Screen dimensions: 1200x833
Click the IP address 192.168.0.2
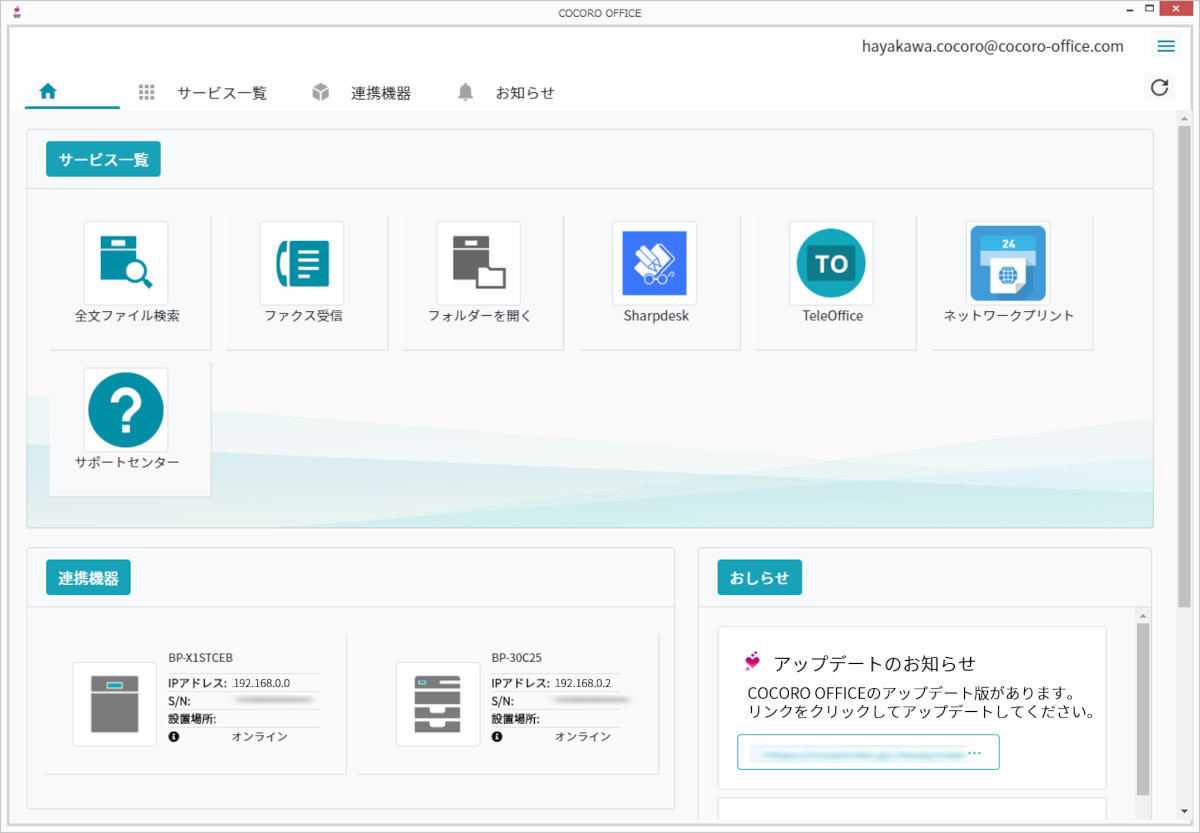tap(585, 683)
